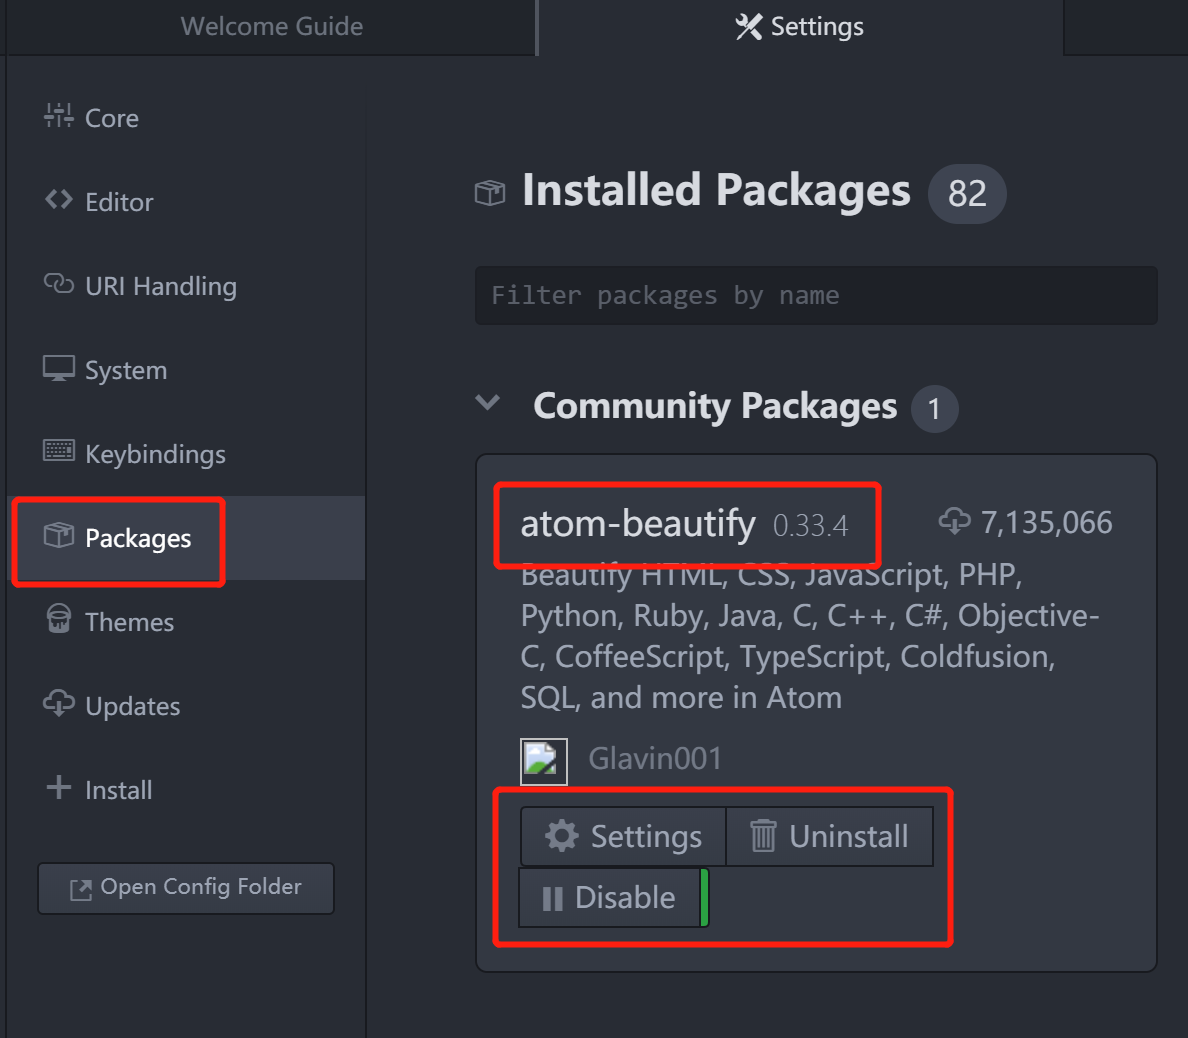Click the Keybindings keyboard icon

[58, 451]
